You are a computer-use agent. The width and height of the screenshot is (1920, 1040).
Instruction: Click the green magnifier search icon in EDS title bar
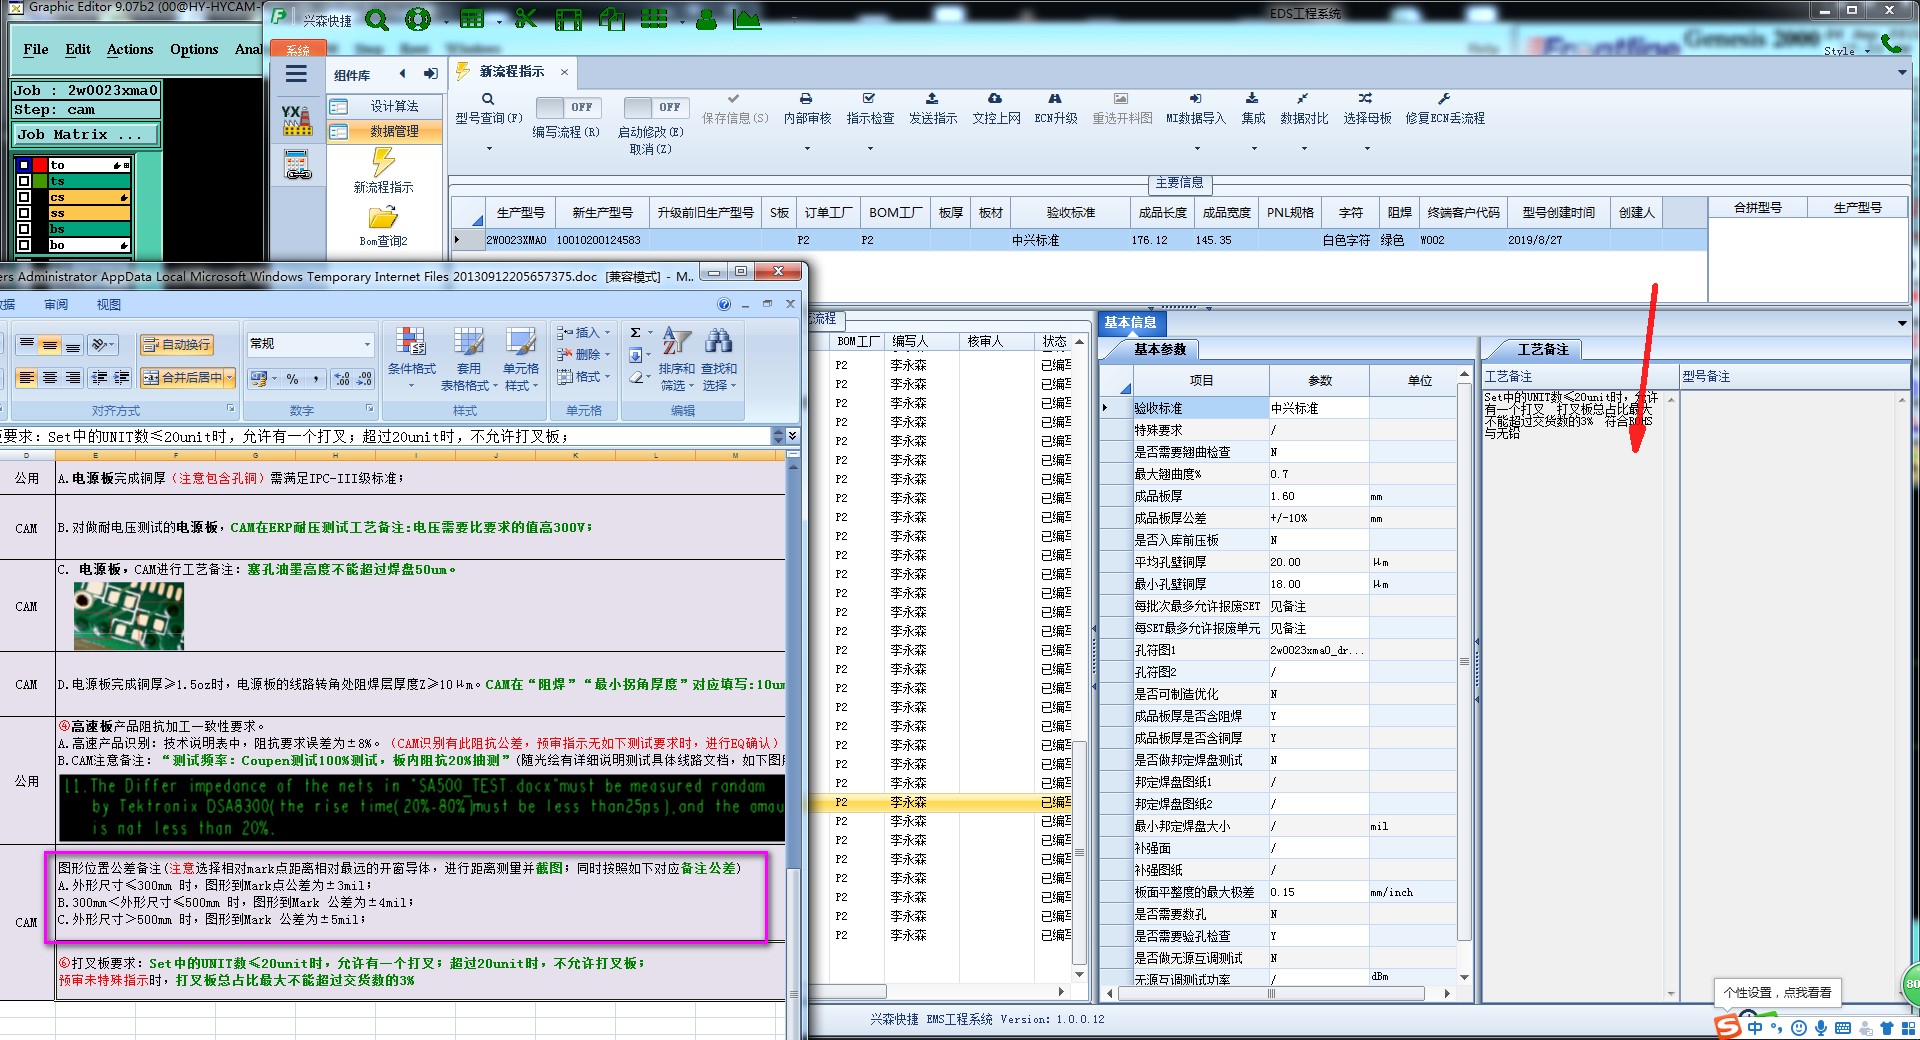pyautogui.click(x=376, y=19)
